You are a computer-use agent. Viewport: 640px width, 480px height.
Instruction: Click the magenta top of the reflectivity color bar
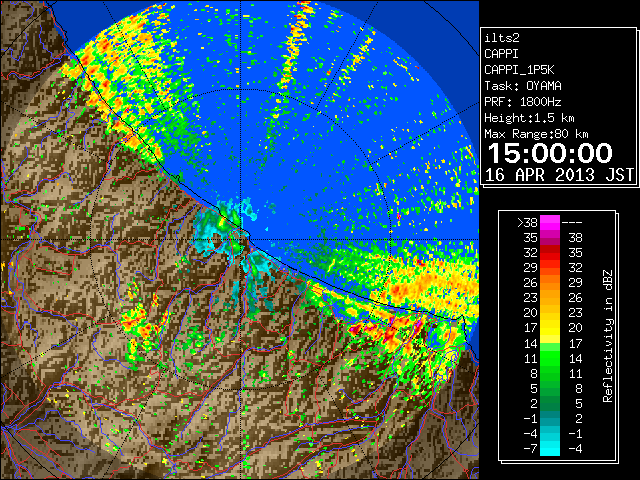[550, 223]
